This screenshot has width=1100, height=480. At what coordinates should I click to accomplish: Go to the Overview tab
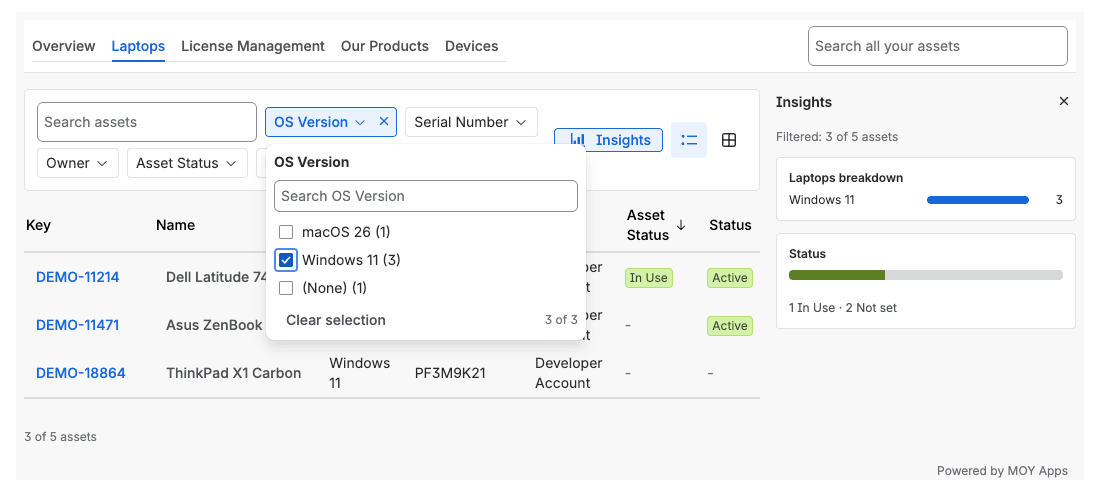64,46
